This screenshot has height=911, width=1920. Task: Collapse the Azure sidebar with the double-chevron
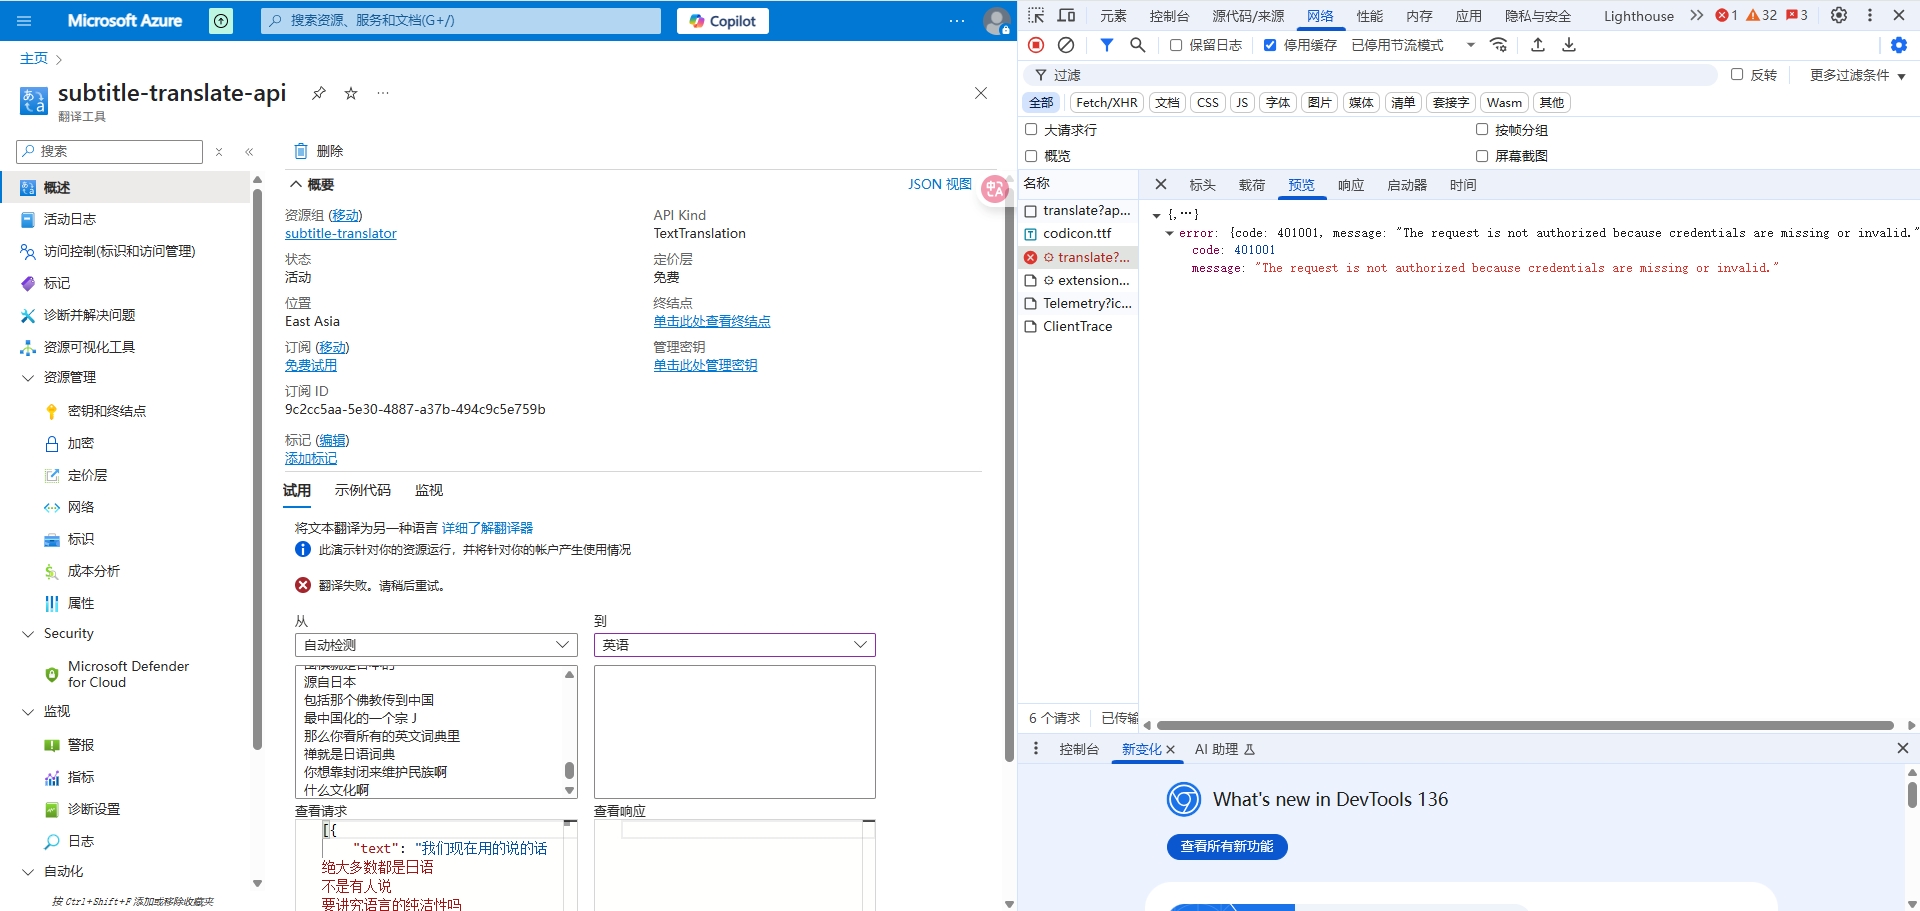[249, 152]
